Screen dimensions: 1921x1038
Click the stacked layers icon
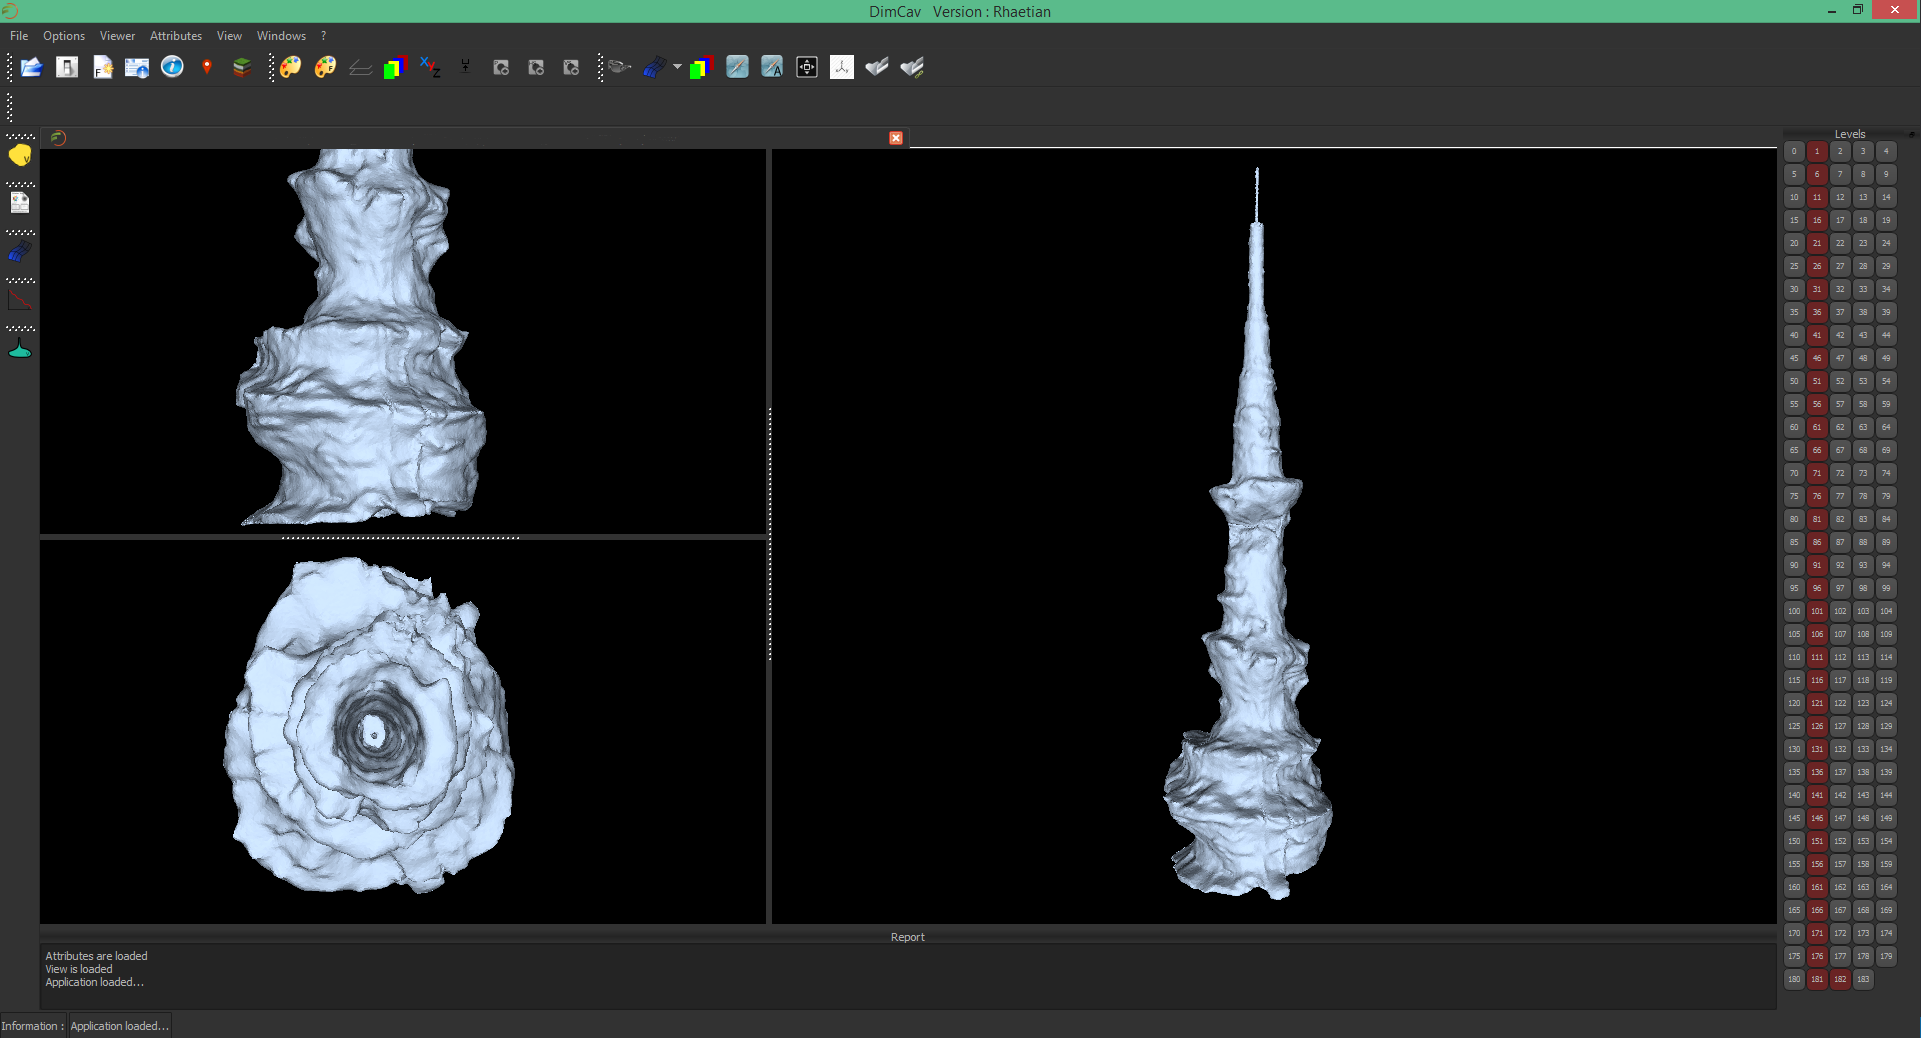tap(242, 67)
